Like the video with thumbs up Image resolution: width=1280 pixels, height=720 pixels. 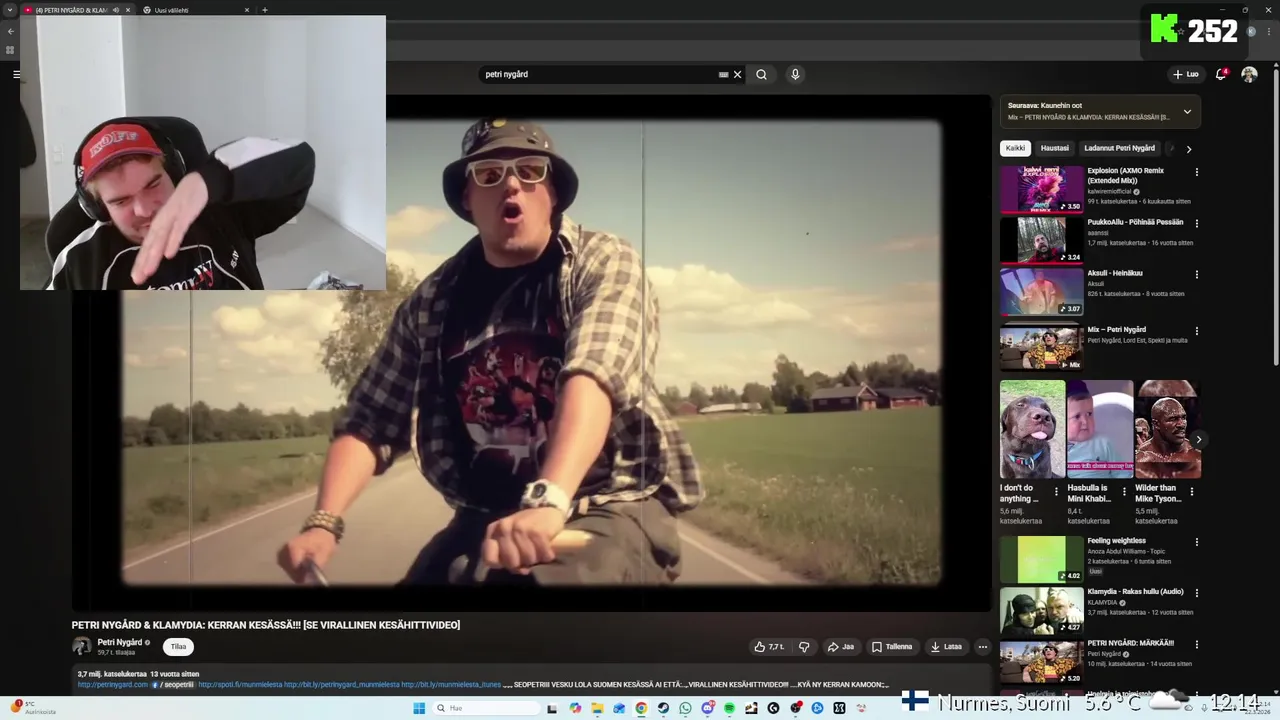[769, 647]
